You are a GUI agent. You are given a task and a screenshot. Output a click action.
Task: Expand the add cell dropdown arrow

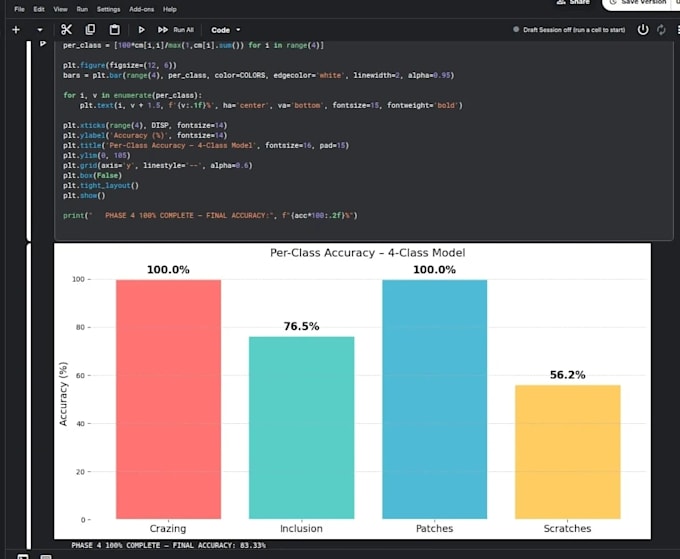[40, 30]
